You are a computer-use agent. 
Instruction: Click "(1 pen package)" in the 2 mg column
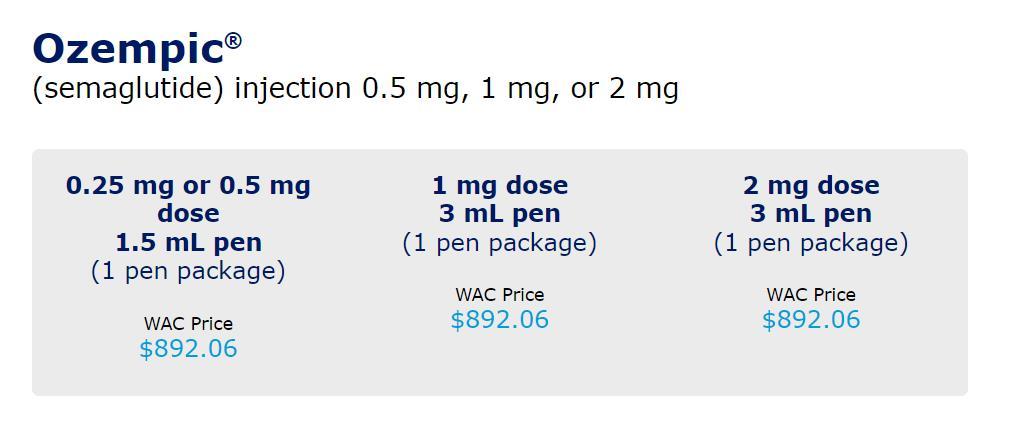(811, 243)
